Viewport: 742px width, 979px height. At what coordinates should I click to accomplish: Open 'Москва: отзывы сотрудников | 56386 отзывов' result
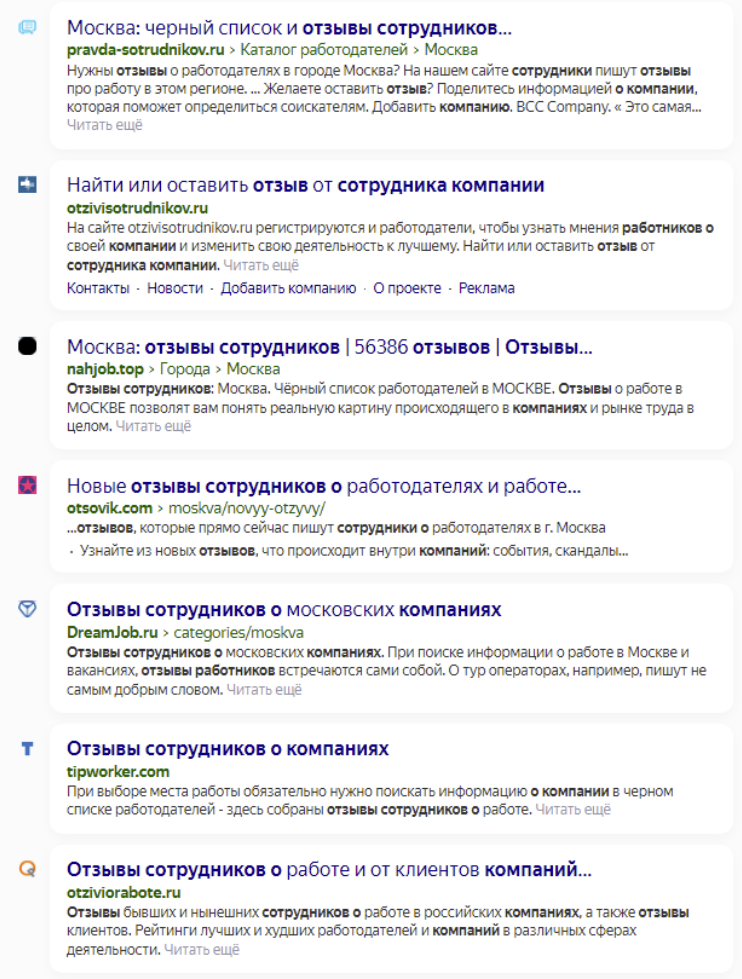pos(329,347)
